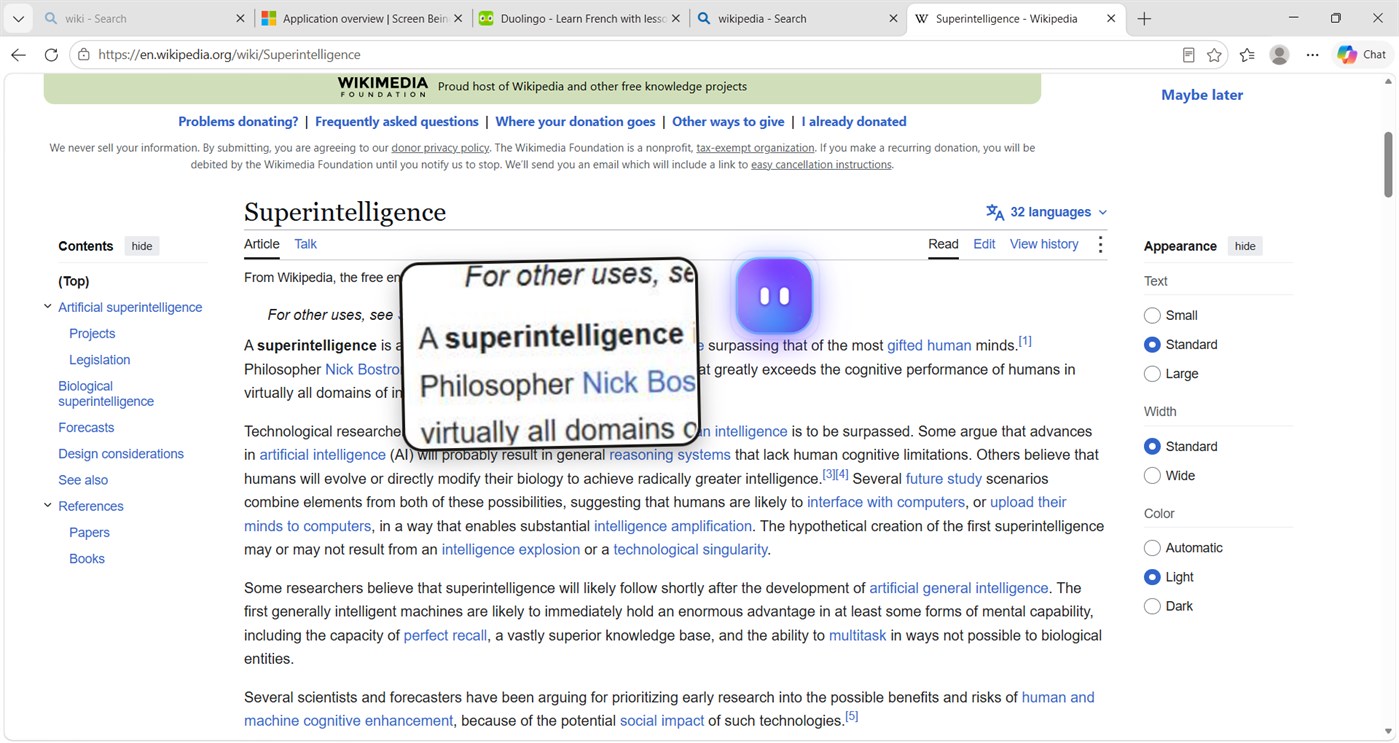Hide the Appearance panel
The width and height of the screenshot is (1399, 743).
(1245, 246)
